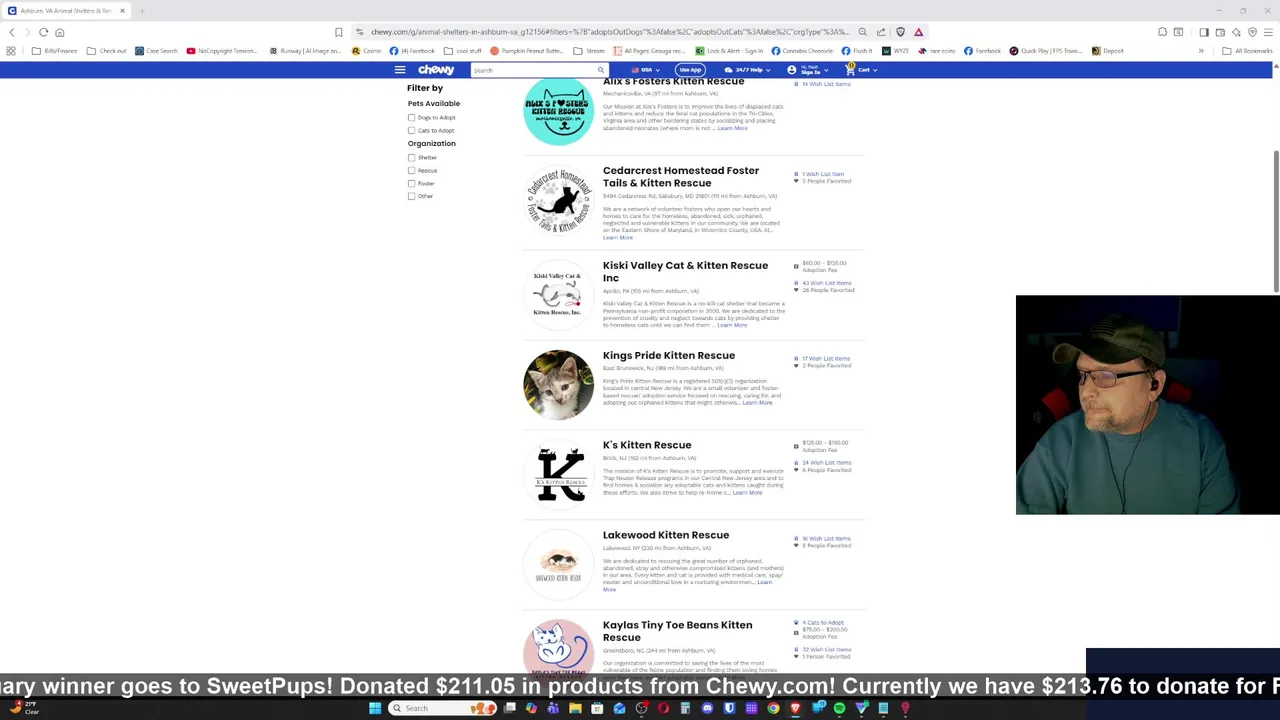1280x720 pixels.
Task: Open the Chewy cart icon
Action: (x=850, y=70)
